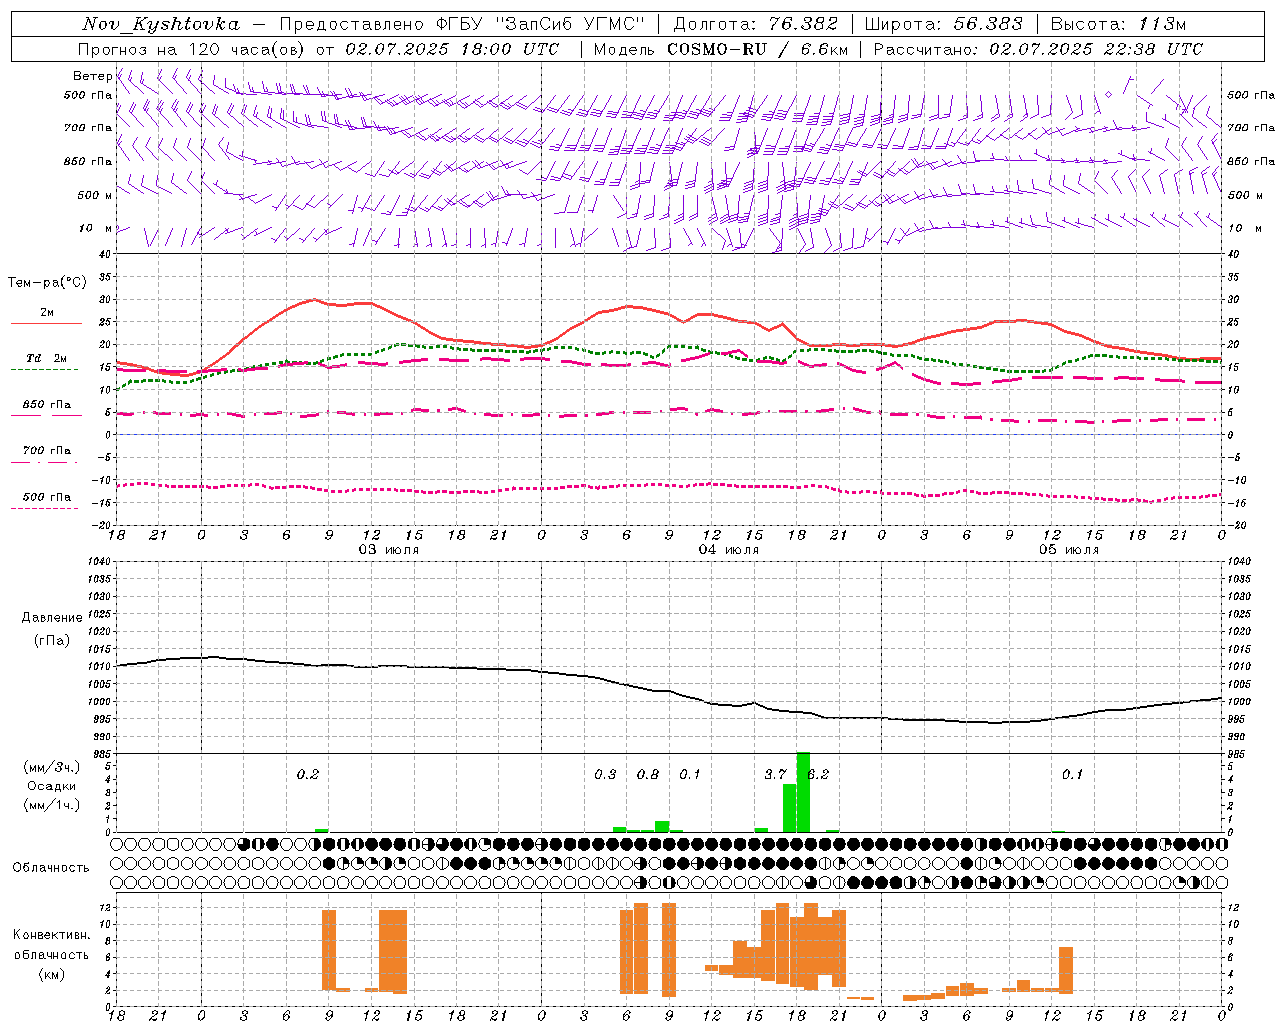Image resolution: width=1280 pixels, height=1024 pixels.
Task: Select the 'Широта: 56.383' header value
Action: [x=943, y=24]
